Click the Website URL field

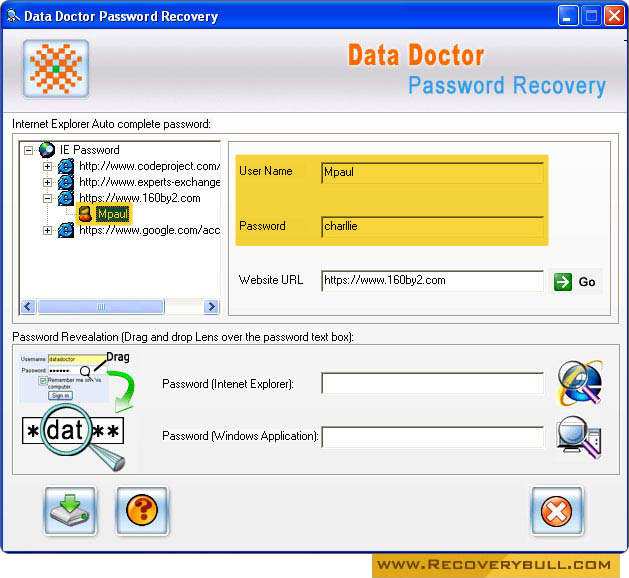coord(432,281)
